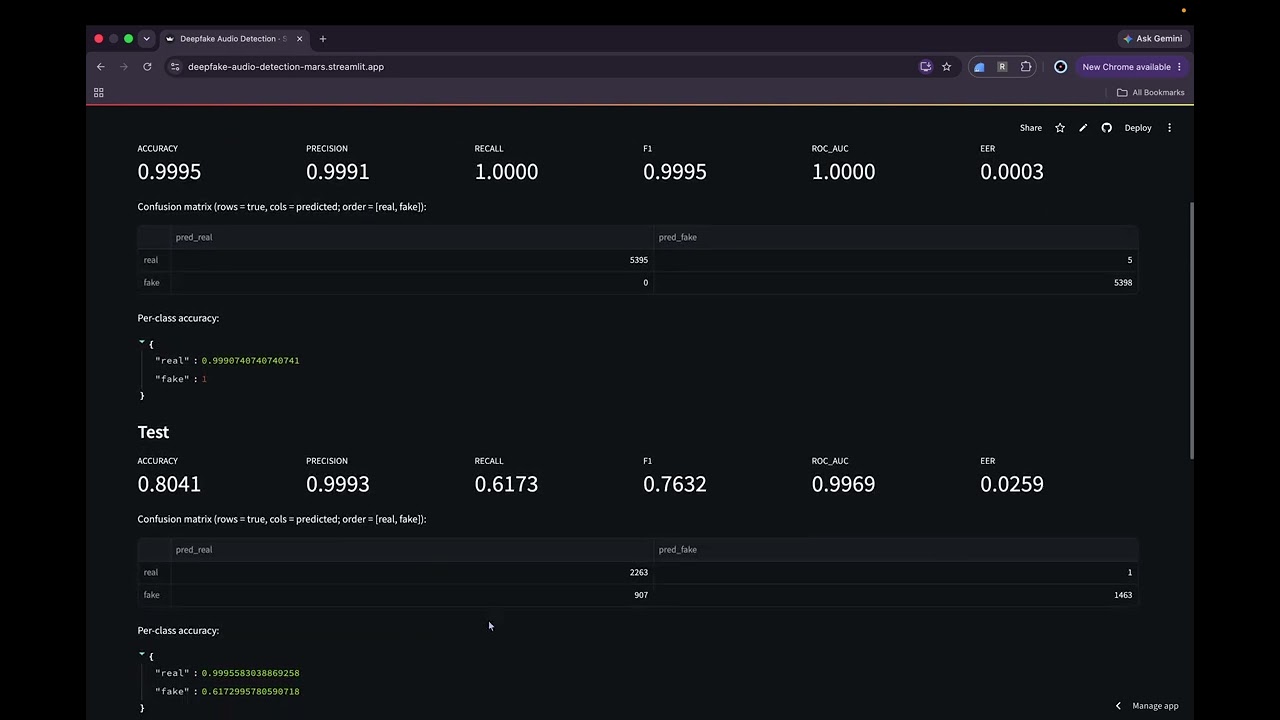This screenshot has width=1280, height=720.
Task: Click JSON value 0.6172995780590718
Action: click(x=250, y=691)
